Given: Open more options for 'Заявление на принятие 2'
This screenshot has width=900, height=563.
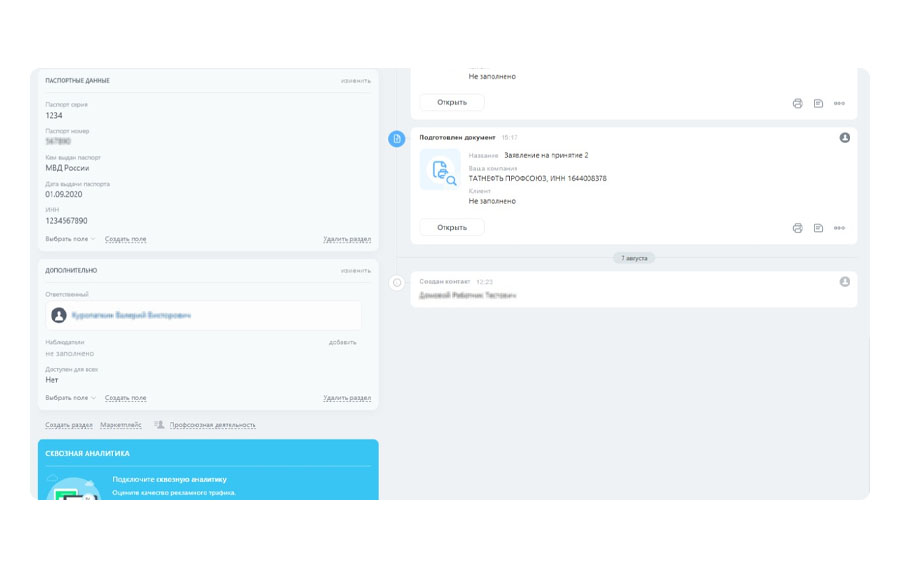Looking at the screenshot, I should (839, 228).
